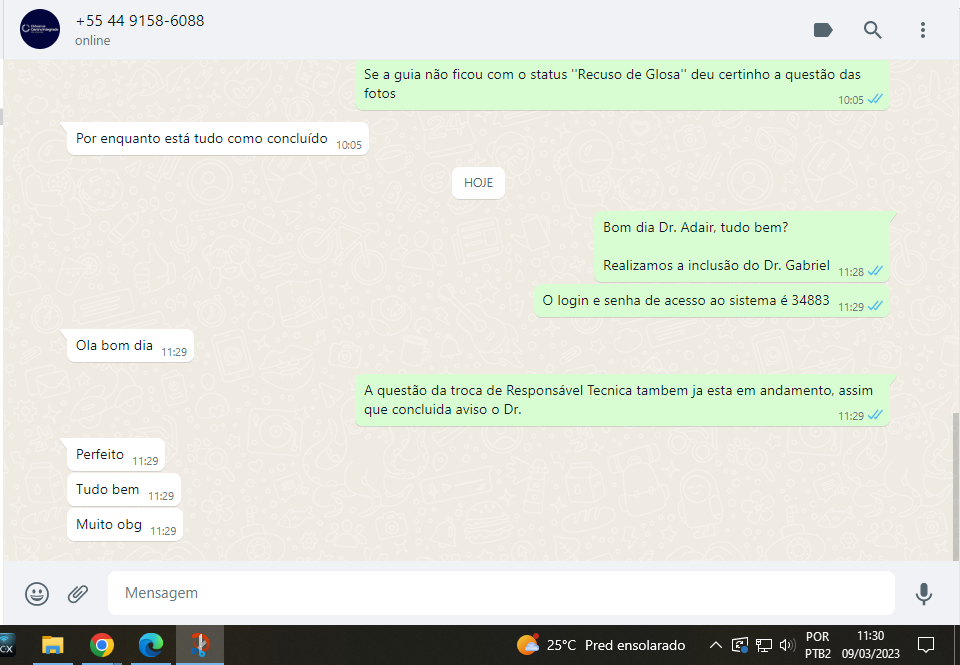Attach a file with the paperclip

[78, 593]
